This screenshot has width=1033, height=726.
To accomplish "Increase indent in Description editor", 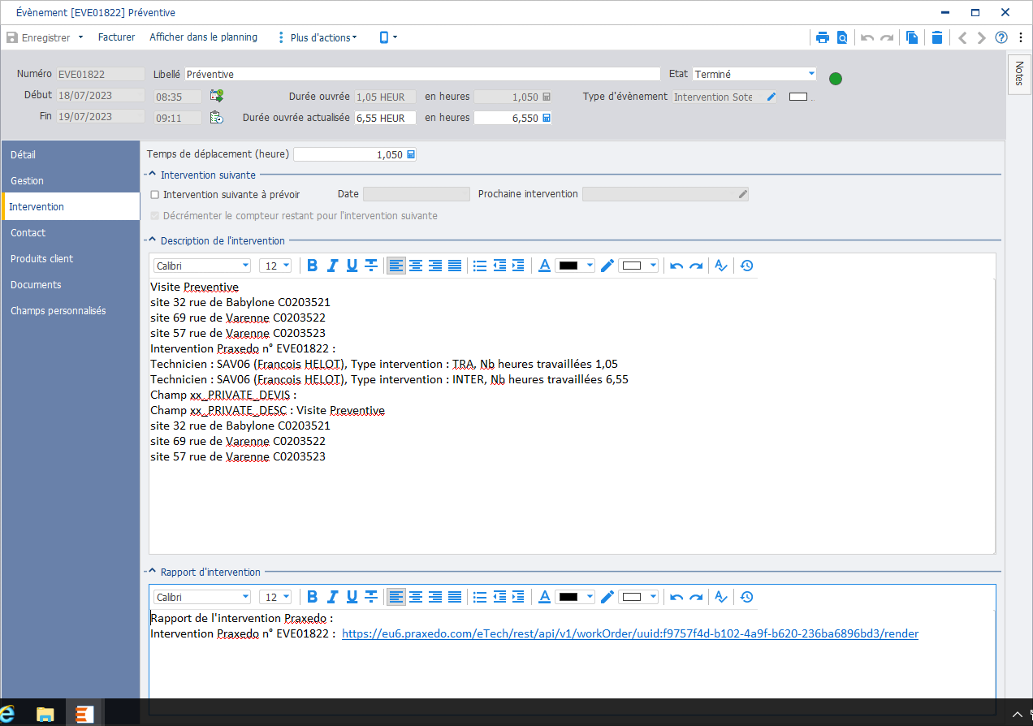I will (518, 265).
